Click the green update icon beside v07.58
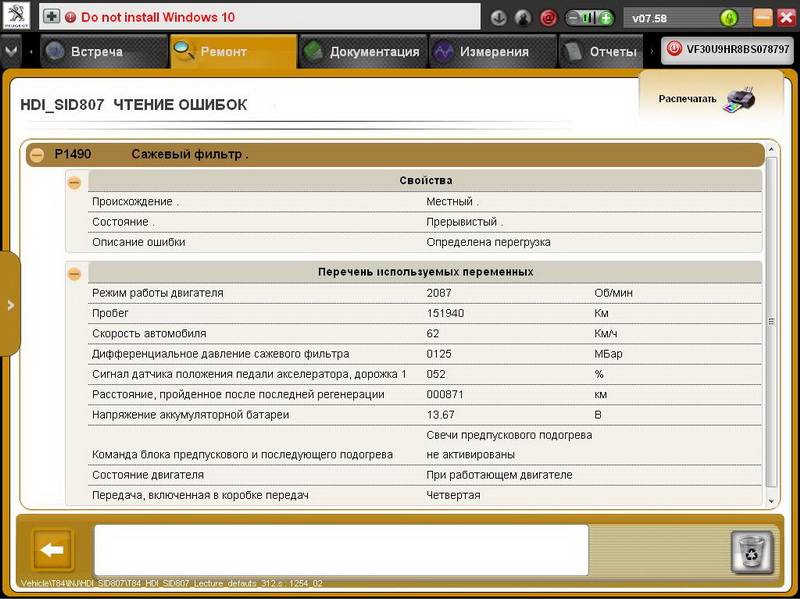This screenshot has width=800, height=599. [728, 18]
